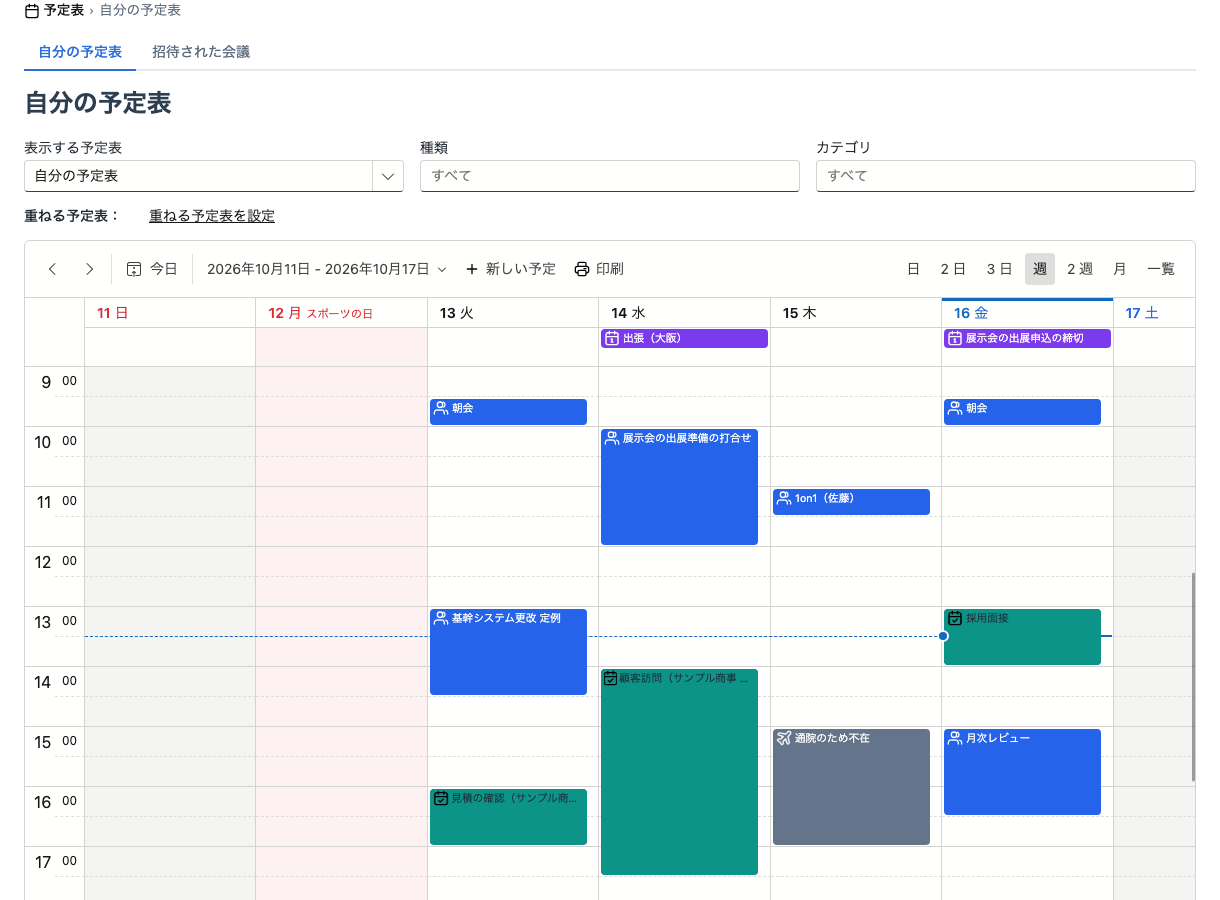Click the 印刷 print button

pyautogui.click(x=599, y=269)
